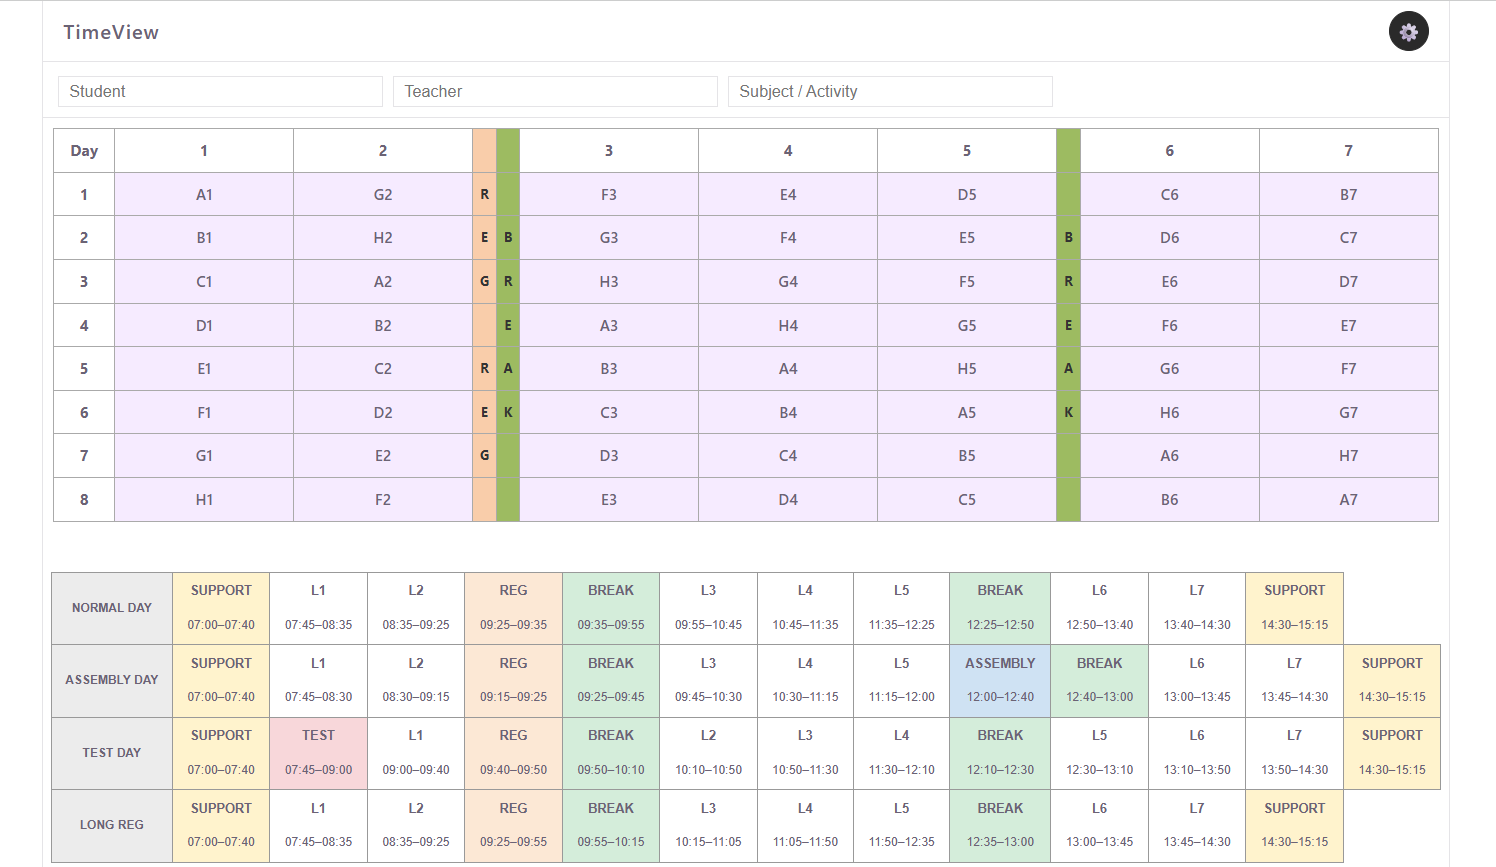Select TEST 07:45–09:00 slot
Viewport: 1496px width, 867px height.
(x=319, y=753)
